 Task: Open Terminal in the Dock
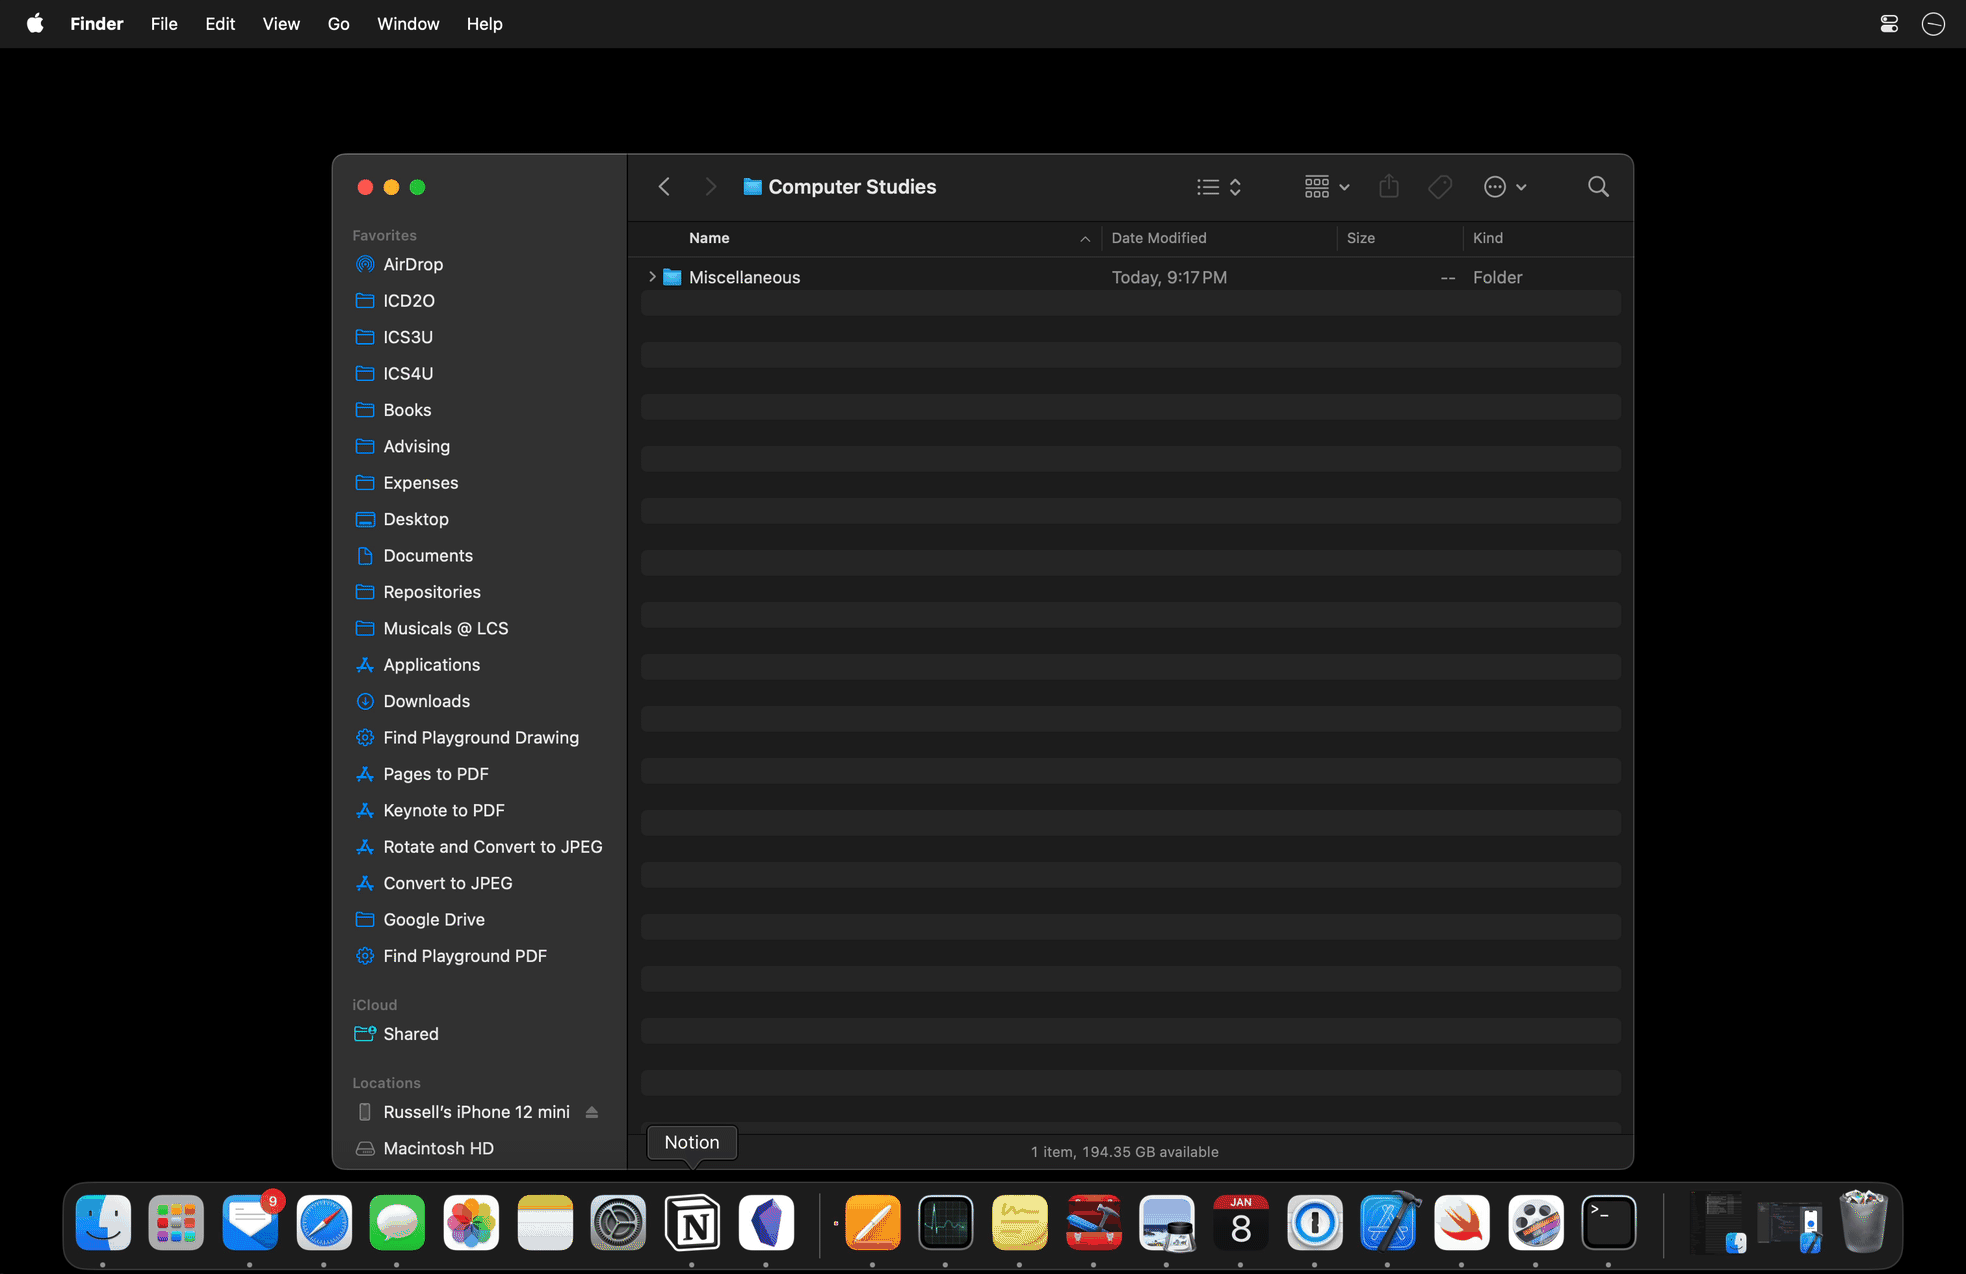[1608, 1222]
